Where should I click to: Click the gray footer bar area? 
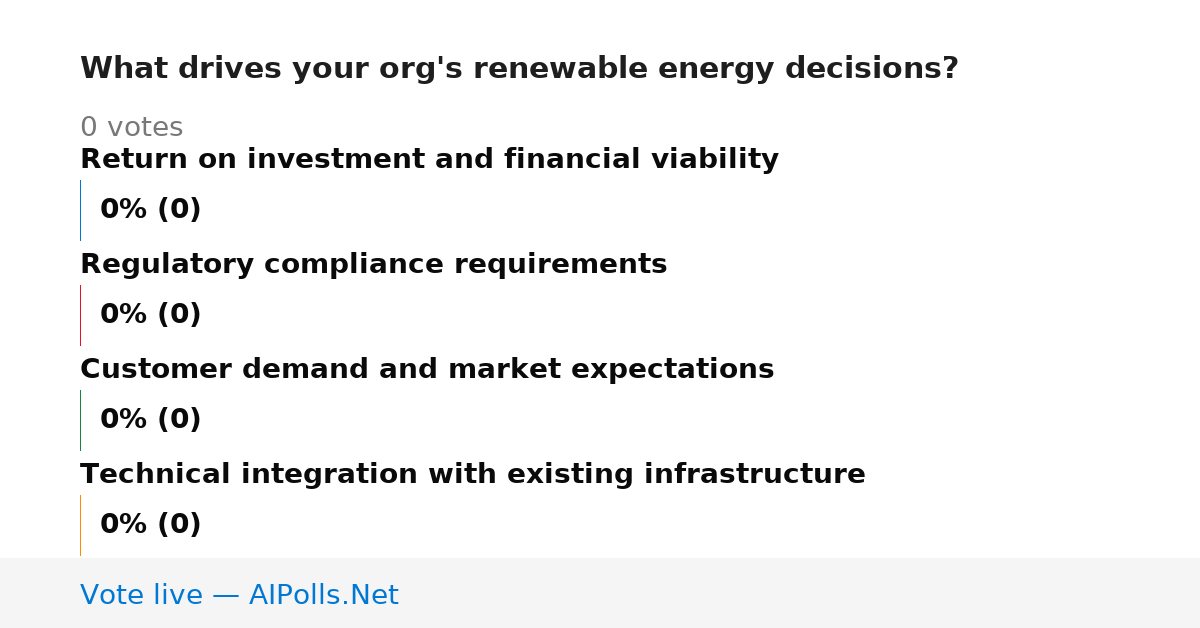pyautogui.click(x=600, y=593)
